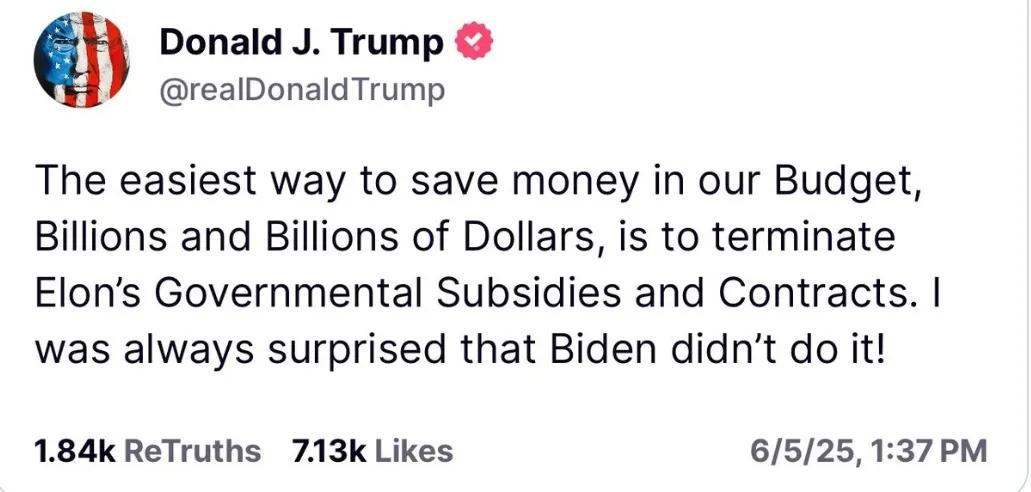Click the red verified badge icon
1031x492 pixels.
pyautogui.click(x=474, y=43)
